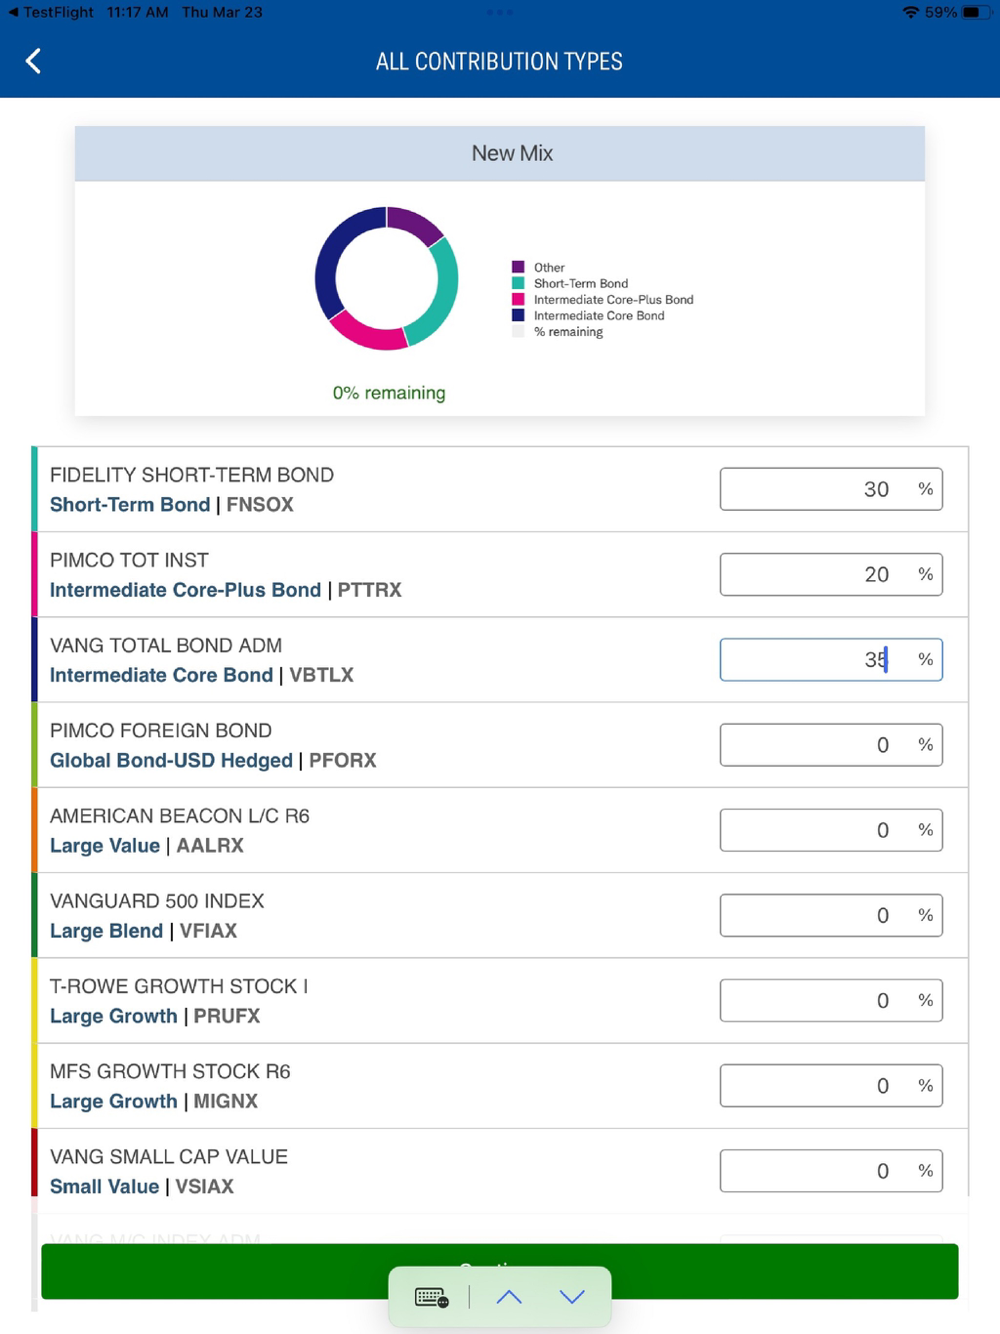Tap the New Mix card header
1000x1334 pixels.
pyautogui.click(x=500, y=153)
